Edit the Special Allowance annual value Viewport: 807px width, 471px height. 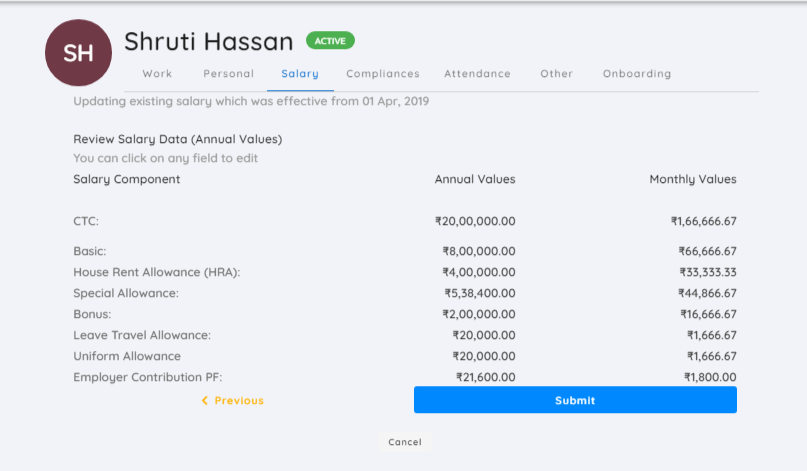(480, 293)
